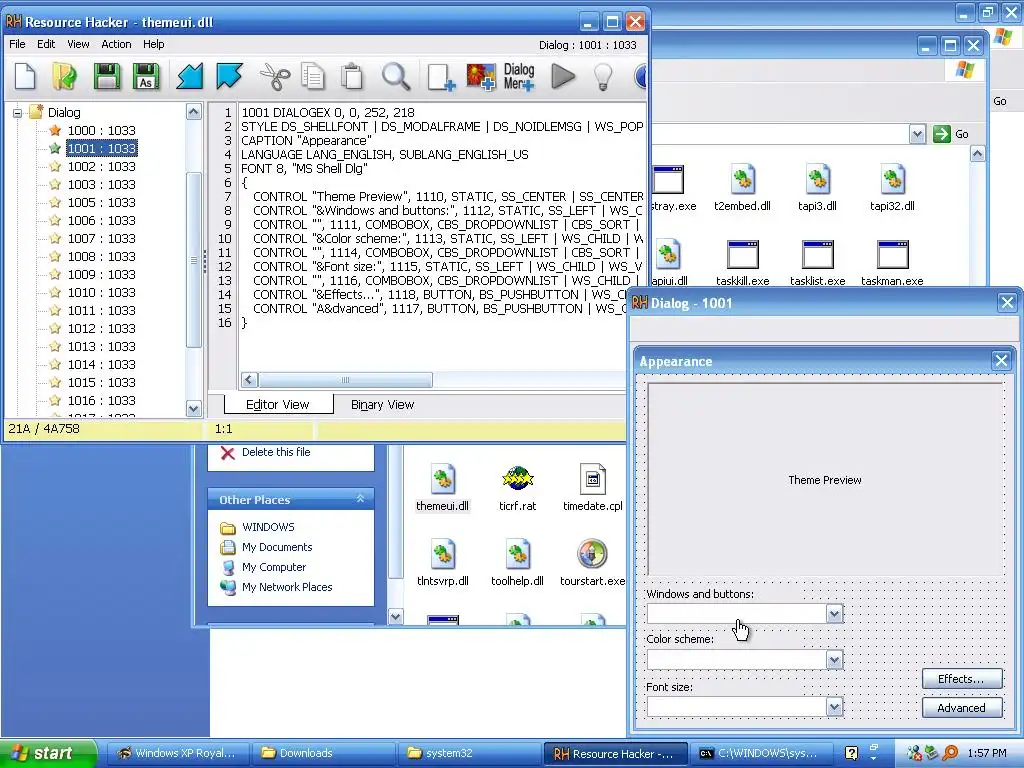
Task: Click the resource tree scroll-up arrow
Action: [193, 112]
